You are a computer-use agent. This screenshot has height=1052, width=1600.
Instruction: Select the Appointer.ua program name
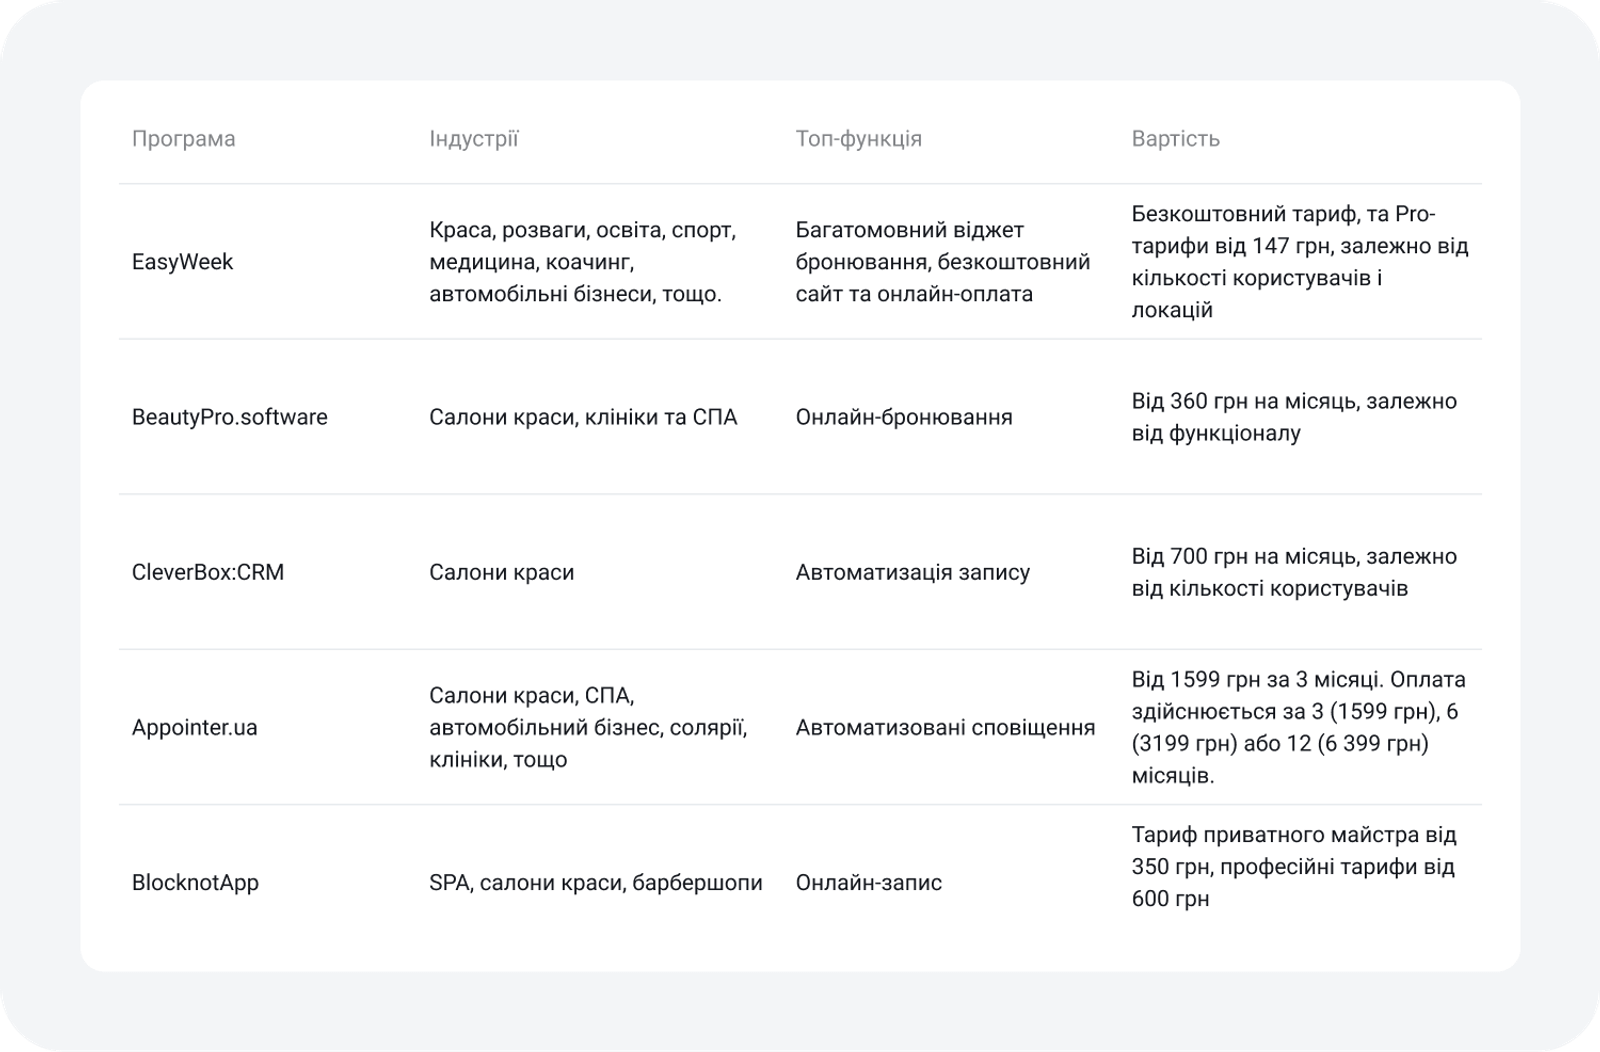(x=194, y=727)
